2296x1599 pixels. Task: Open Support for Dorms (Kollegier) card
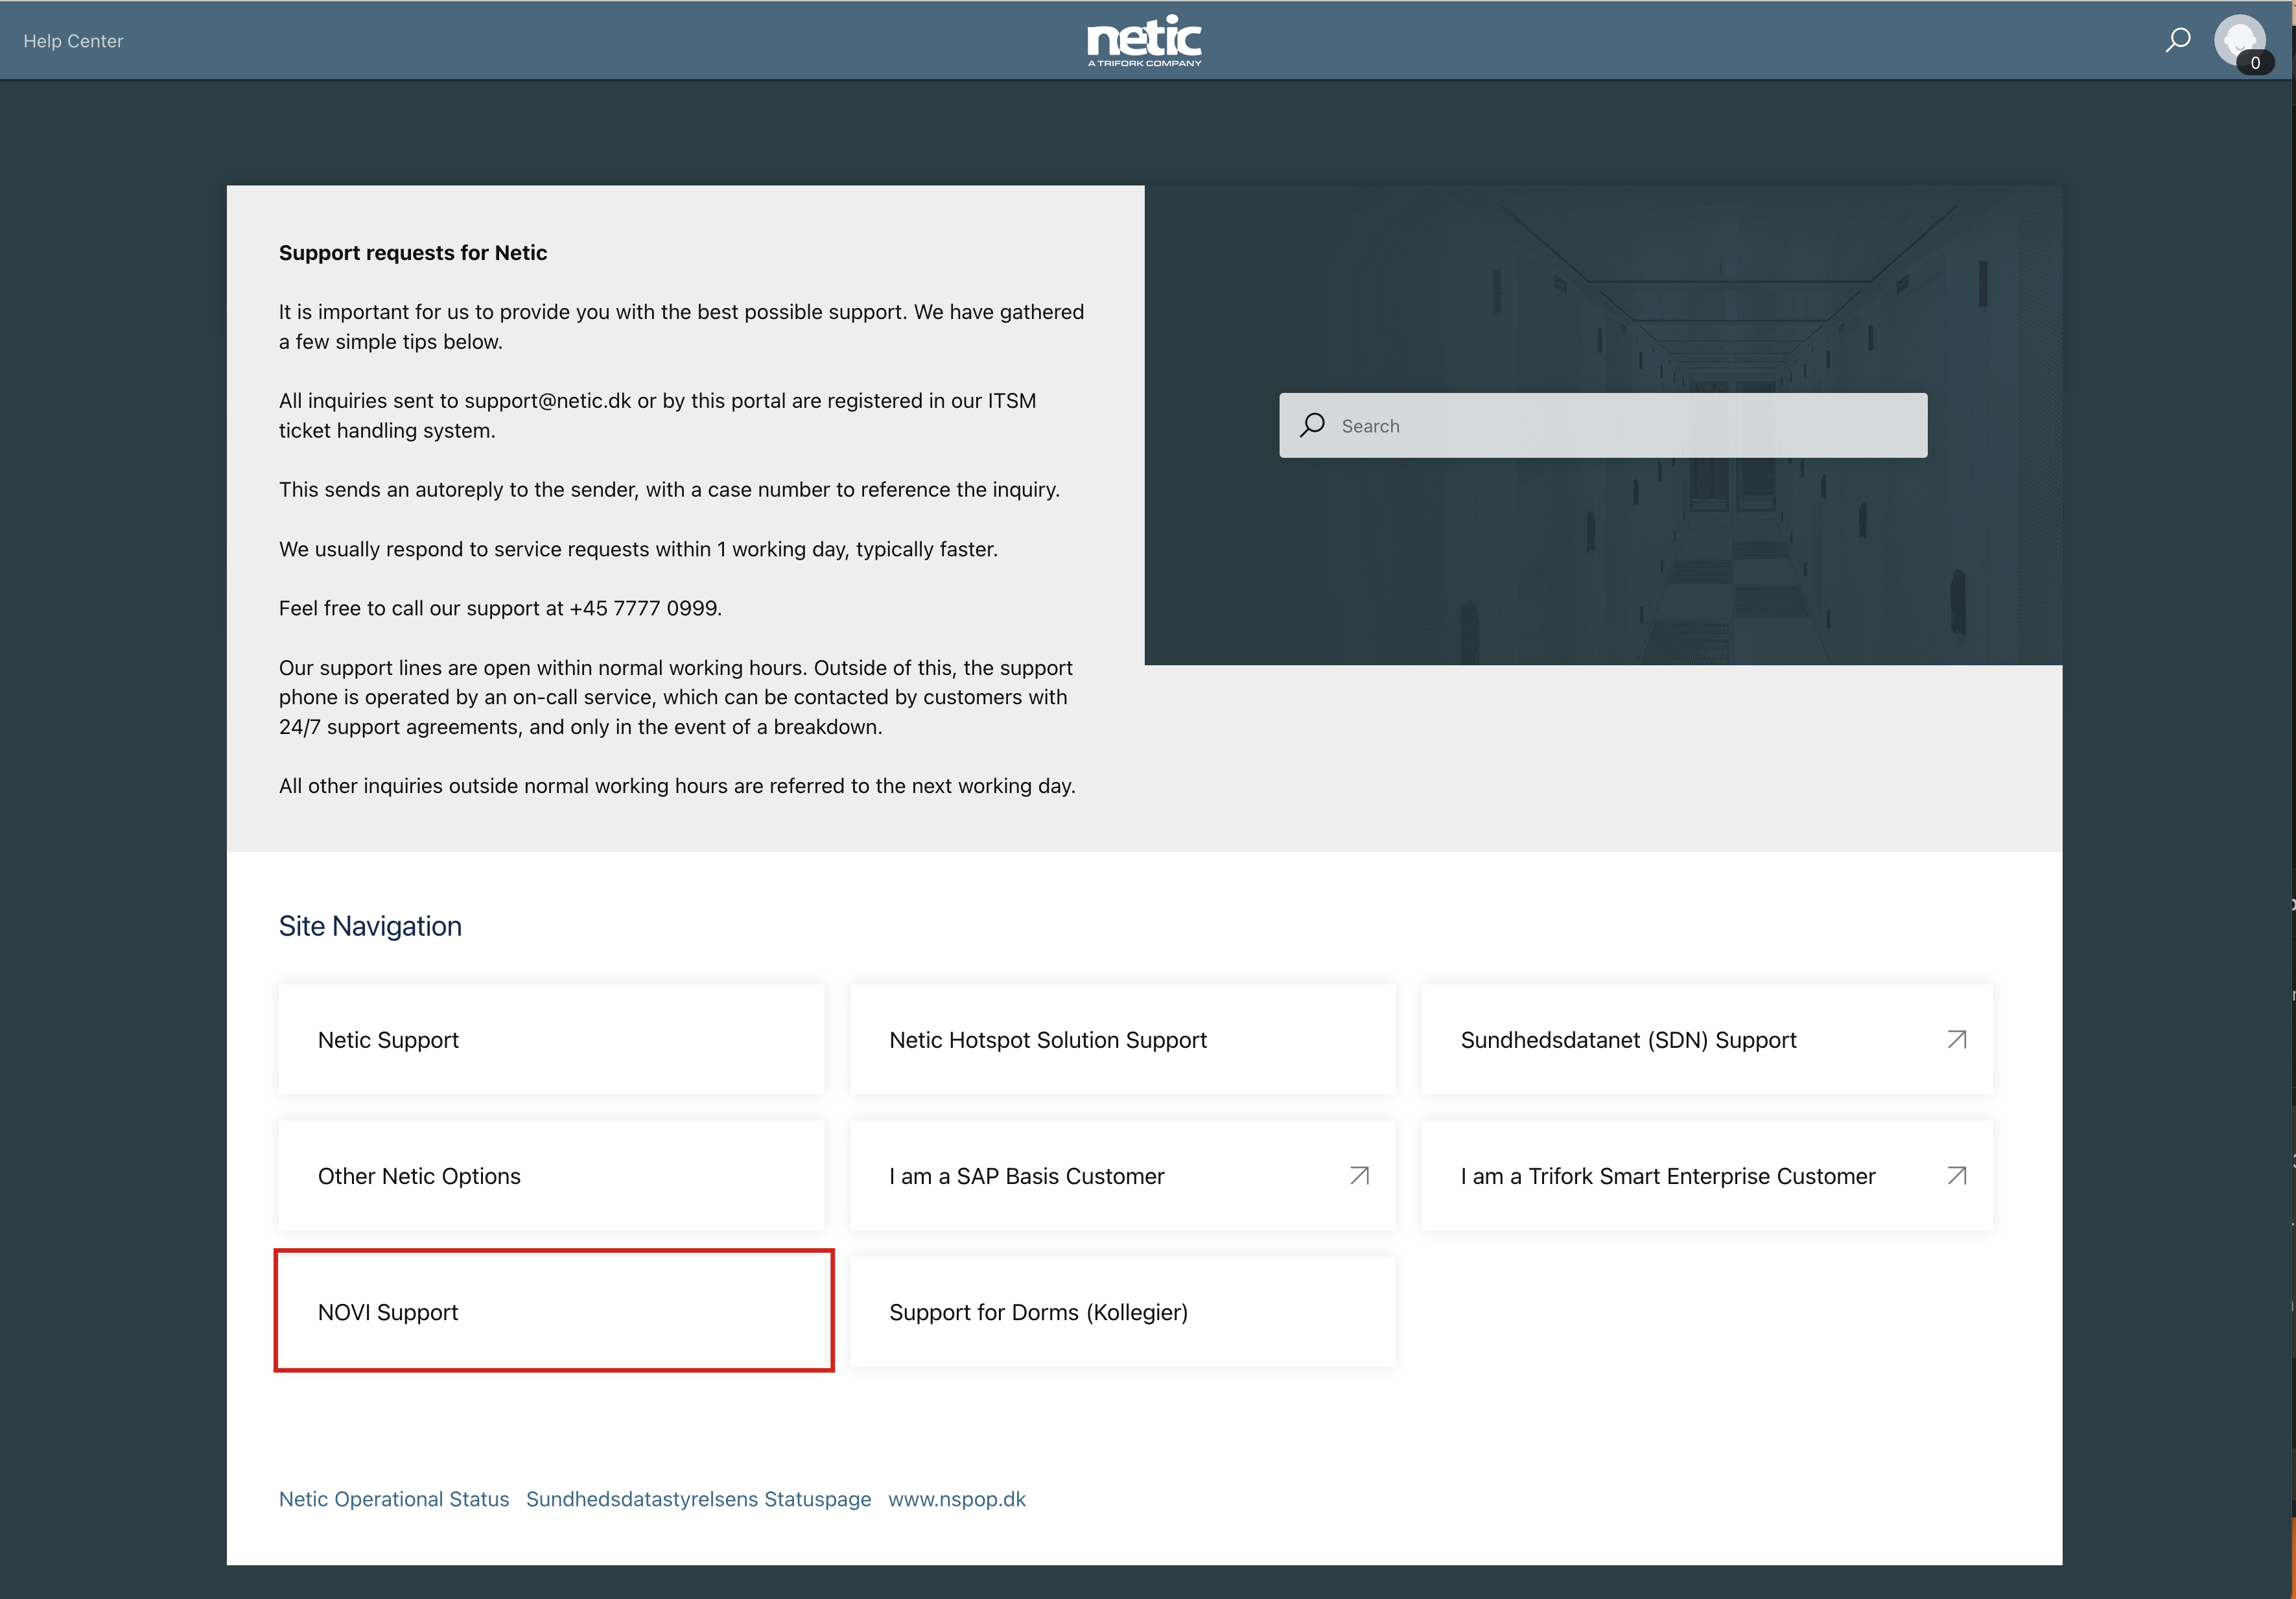coord(1122,1311)
